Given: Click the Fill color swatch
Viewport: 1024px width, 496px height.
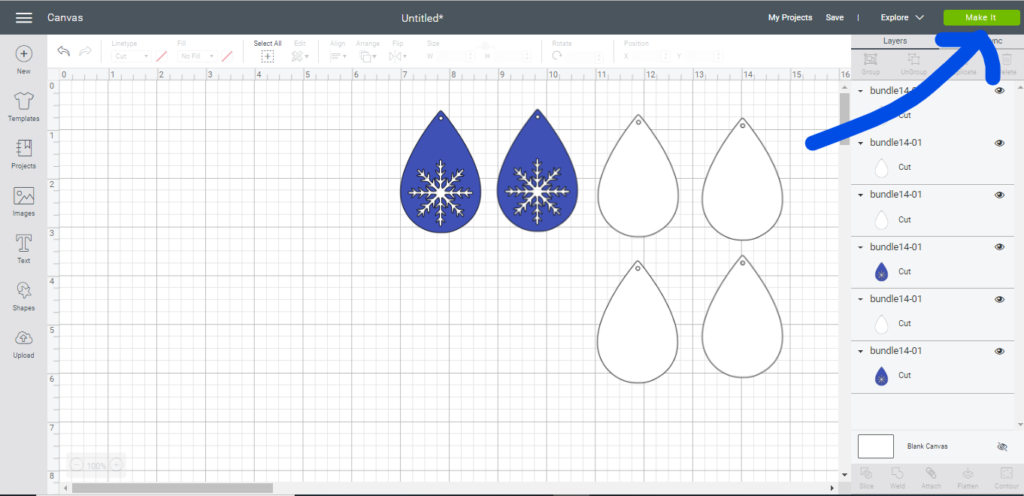Looking at the screenshot, I should point(227,57).
